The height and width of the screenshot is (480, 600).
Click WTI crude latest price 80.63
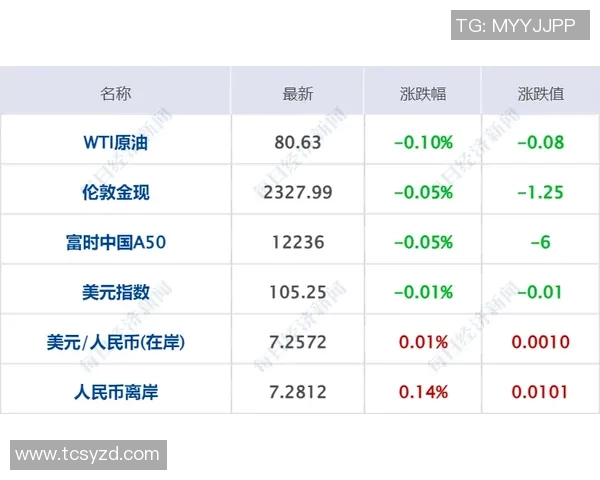coord(298,142)
